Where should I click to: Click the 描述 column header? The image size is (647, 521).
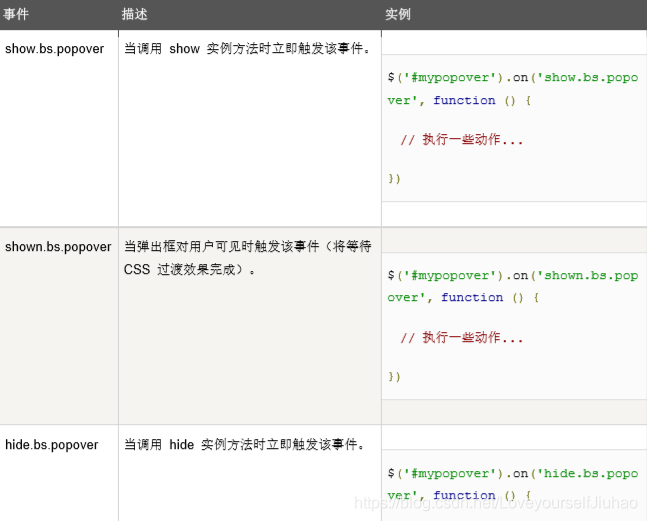click(x=135, y=14)
